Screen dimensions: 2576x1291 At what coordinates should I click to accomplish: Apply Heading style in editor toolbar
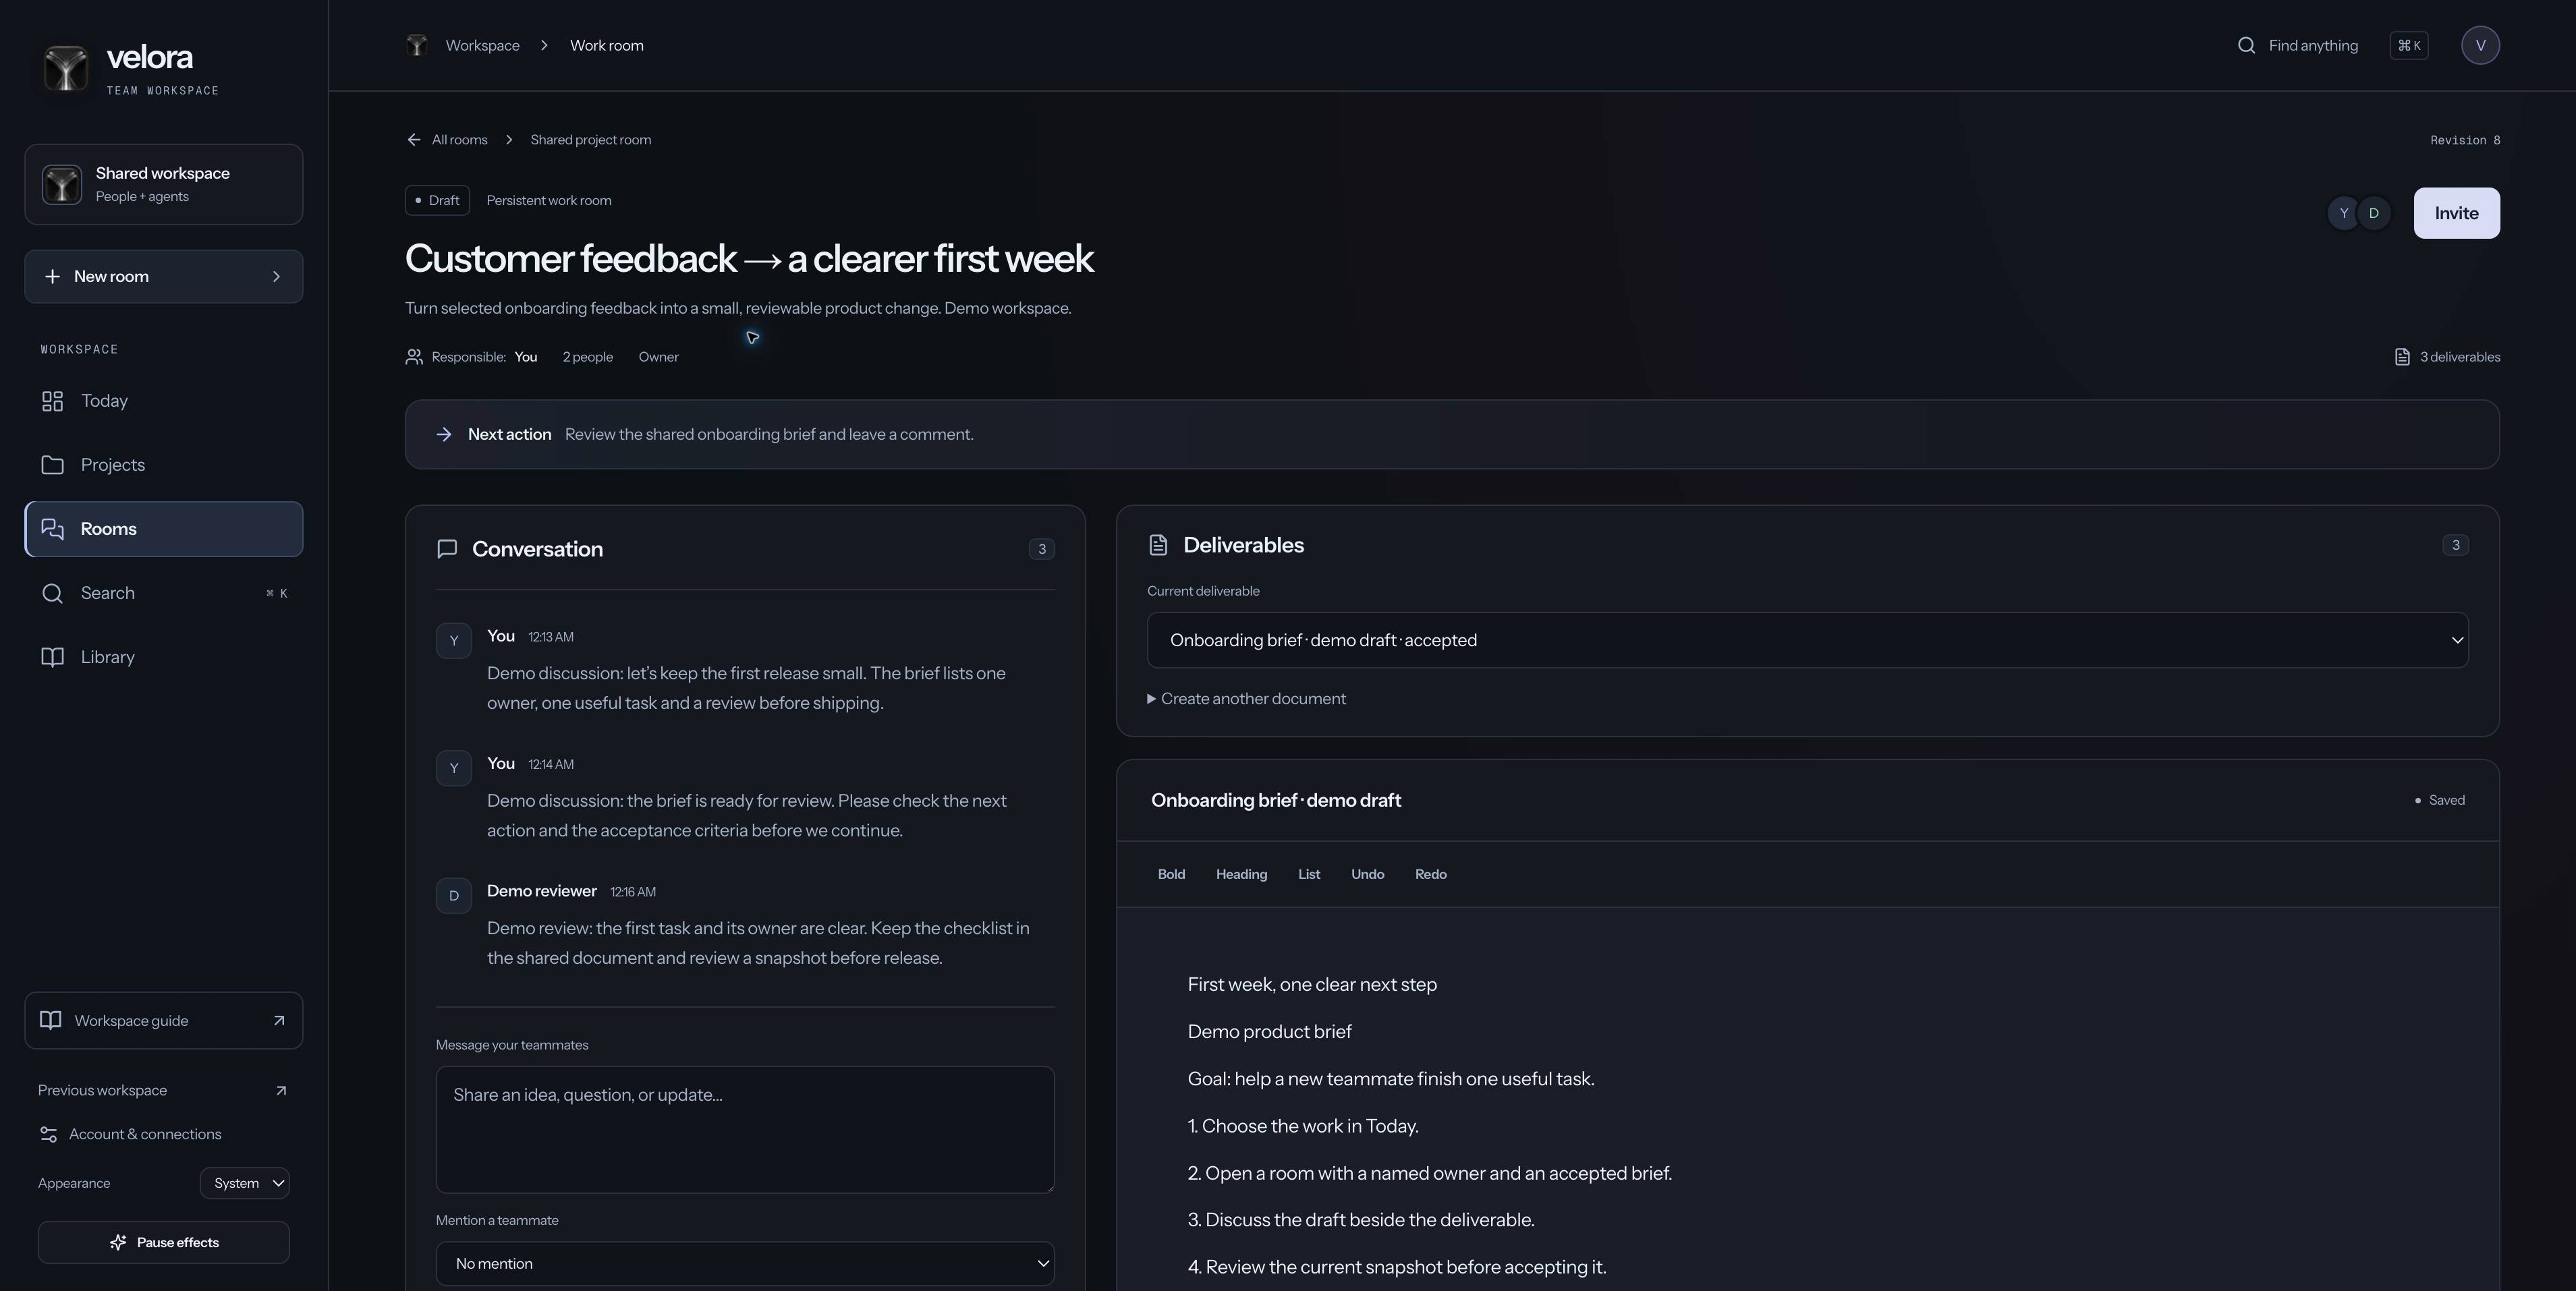(1241, 874)
